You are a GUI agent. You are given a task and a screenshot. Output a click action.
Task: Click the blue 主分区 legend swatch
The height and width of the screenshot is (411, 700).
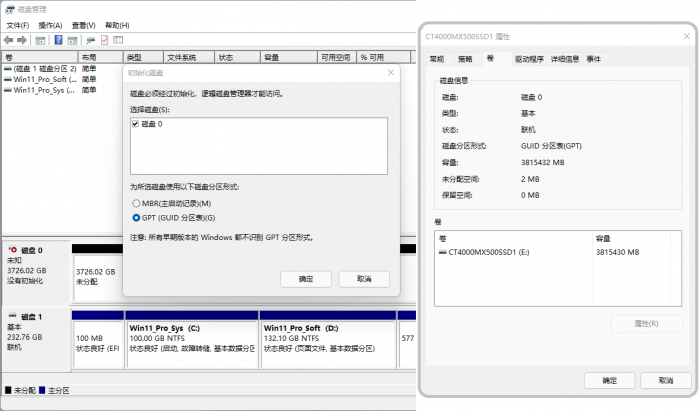tap(42, 390)
